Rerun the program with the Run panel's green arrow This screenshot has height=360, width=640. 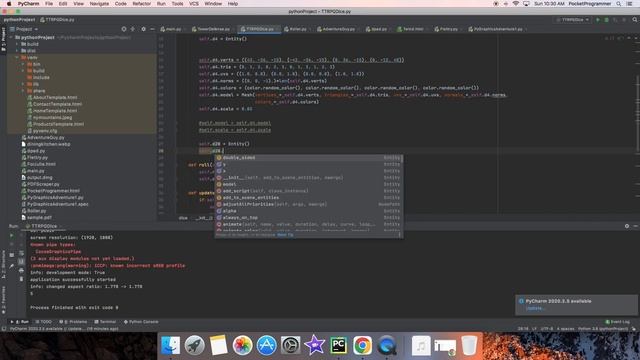click(x=11, y=236)
